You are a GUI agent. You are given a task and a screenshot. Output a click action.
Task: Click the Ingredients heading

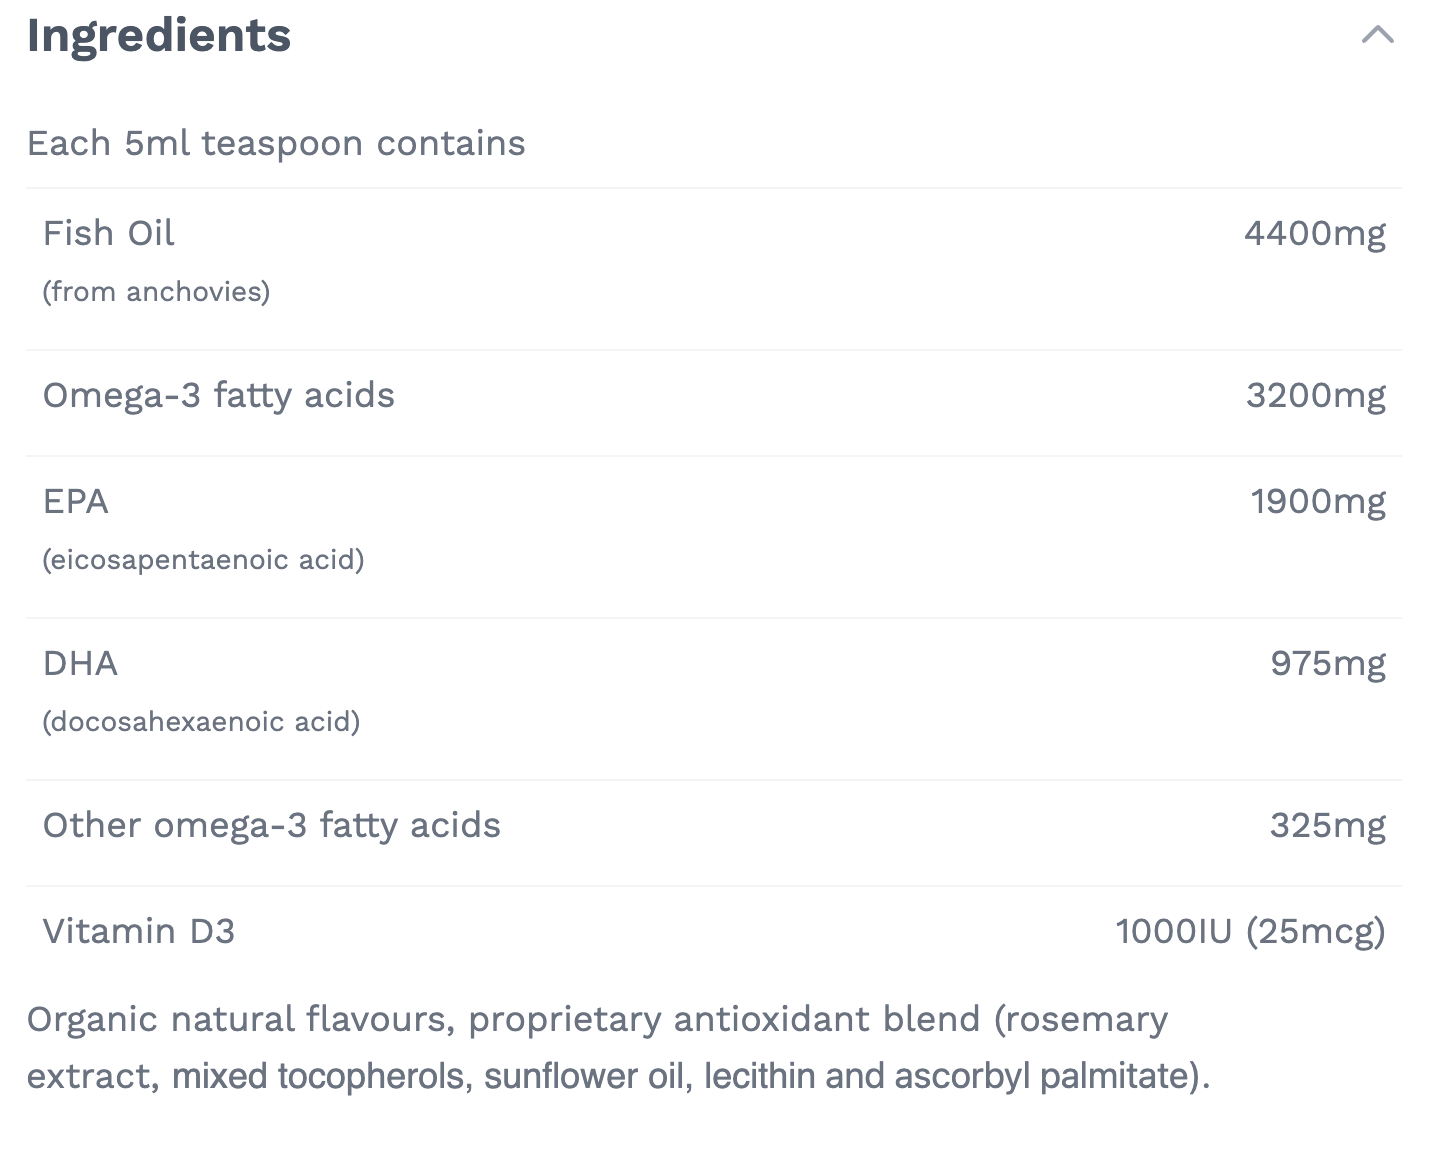click(158, 36)
